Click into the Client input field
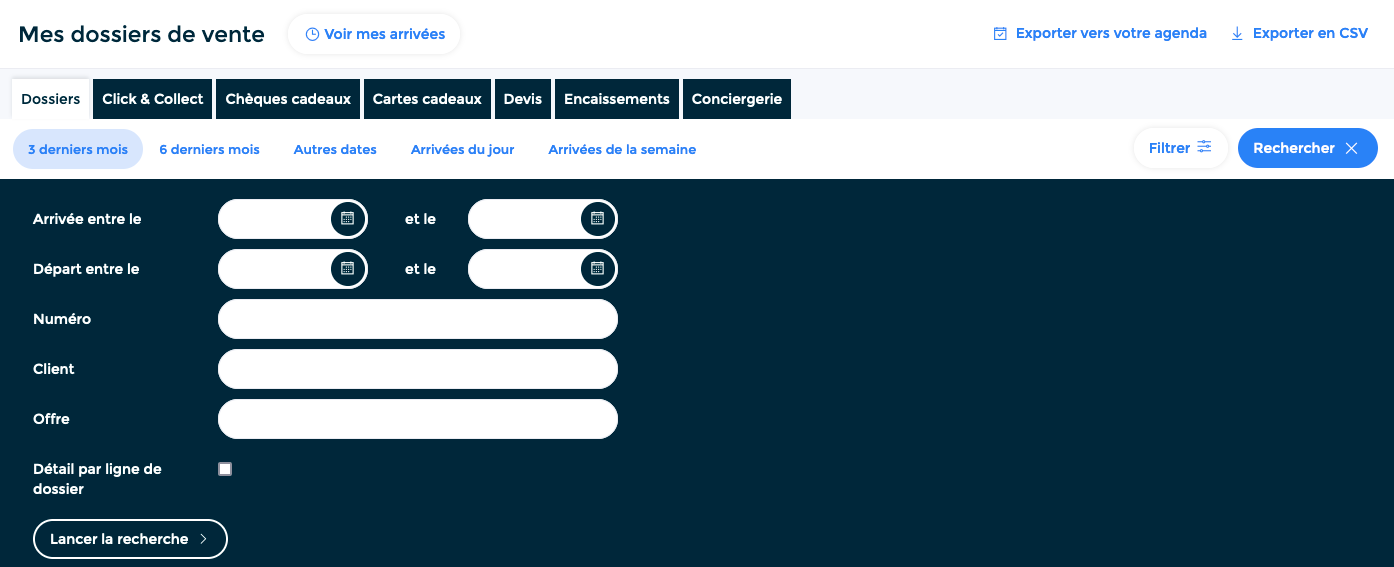Screen dimensions: 1394x567 pyautogui.click(x=418, y=369)
